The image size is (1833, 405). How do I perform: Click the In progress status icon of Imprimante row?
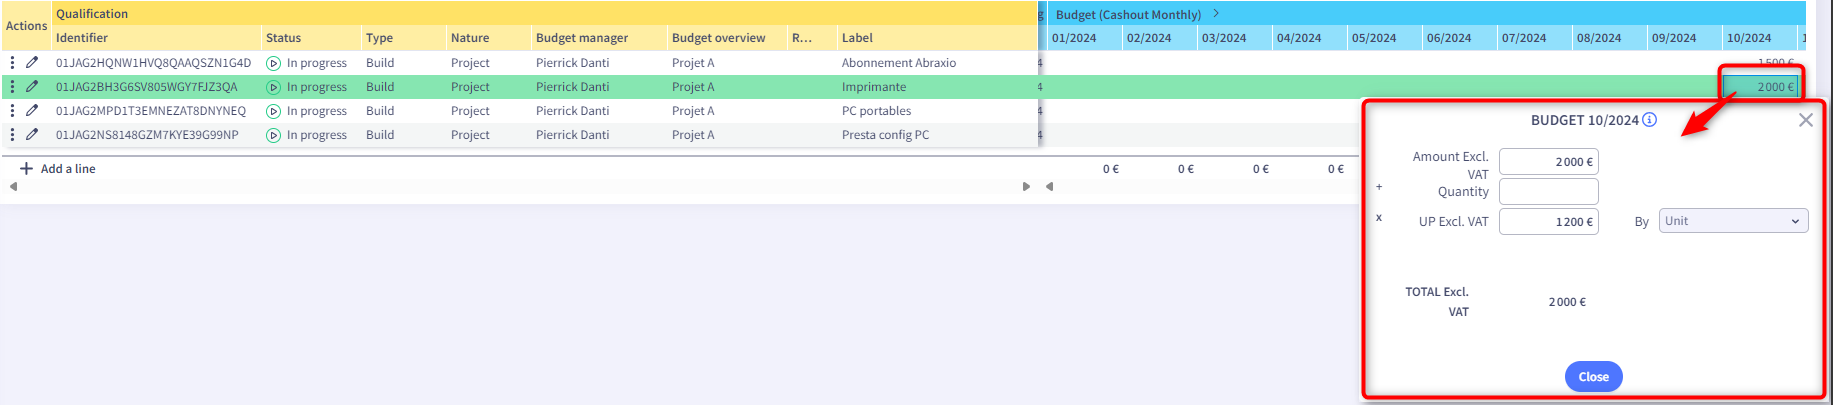pos(273,87)
